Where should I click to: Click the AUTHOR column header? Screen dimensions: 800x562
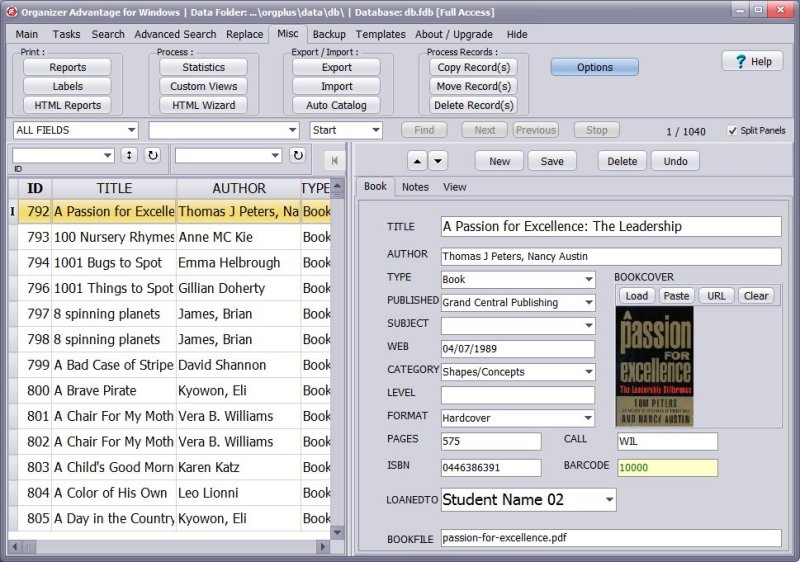click(x=239, y=188)
